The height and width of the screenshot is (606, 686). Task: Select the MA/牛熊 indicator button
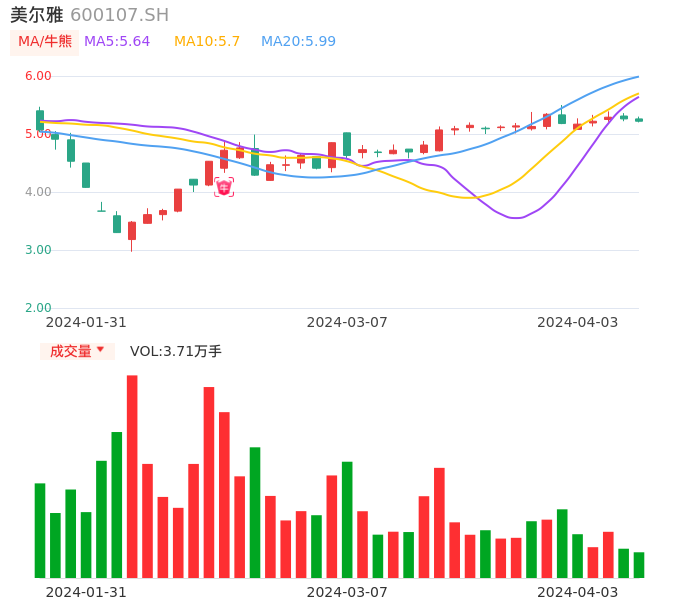pos(45,42)
